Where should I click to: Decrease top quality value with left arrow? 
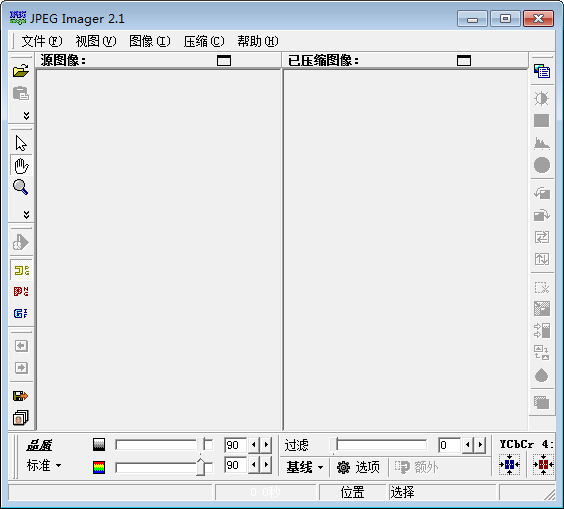254,445
